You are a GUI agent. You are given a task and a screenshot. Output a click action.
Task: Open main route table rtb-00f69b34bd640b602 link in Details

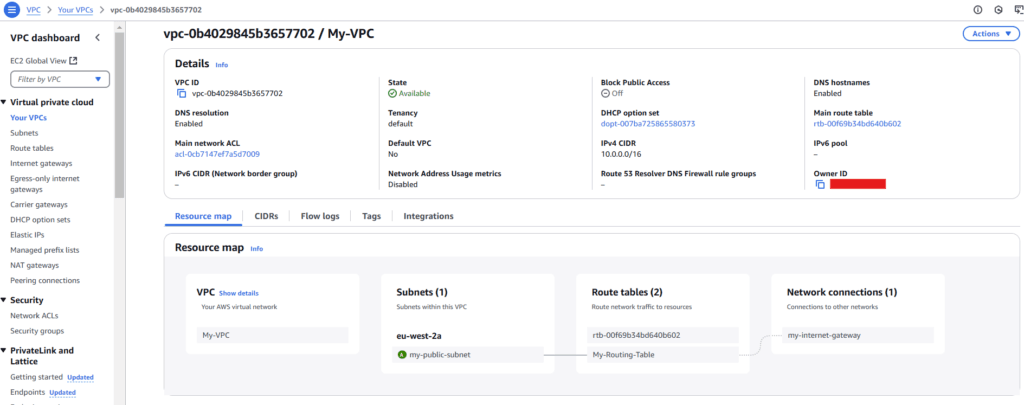[x=857, y=123]
